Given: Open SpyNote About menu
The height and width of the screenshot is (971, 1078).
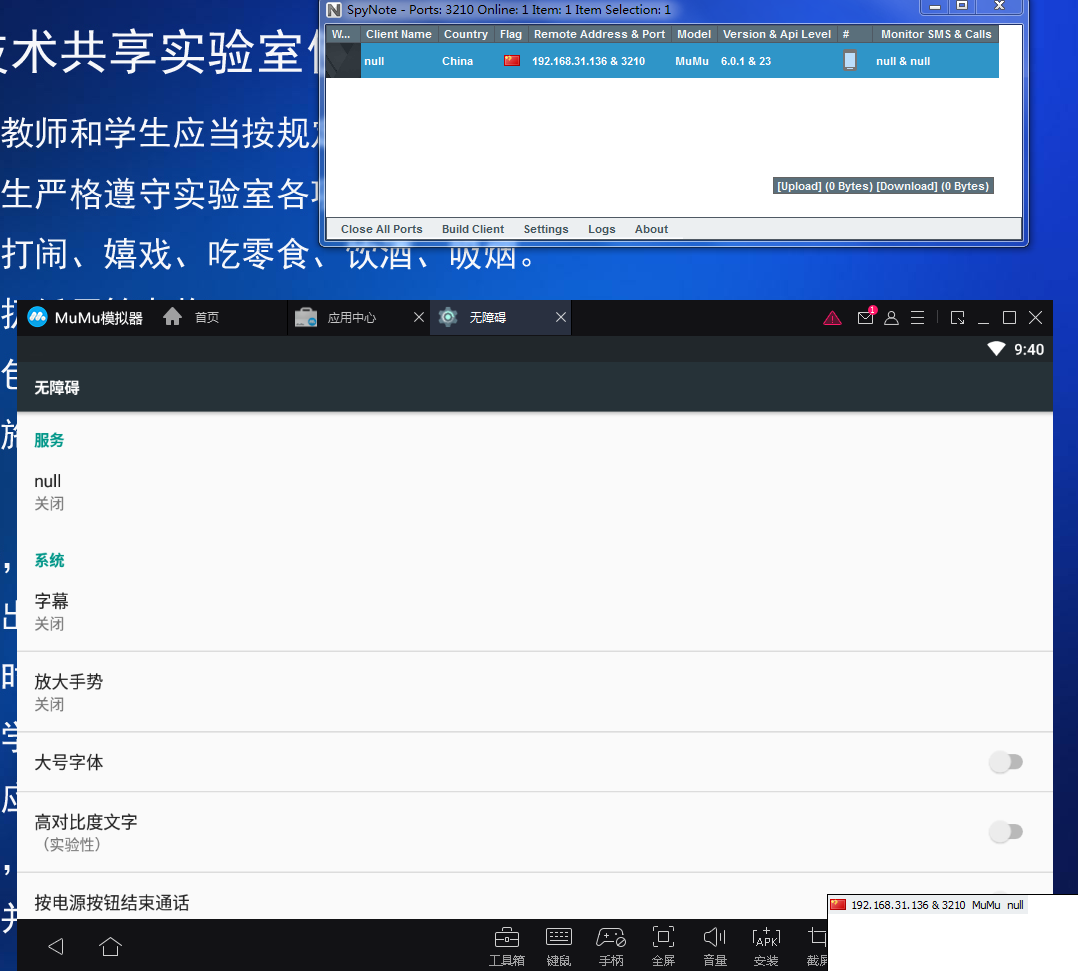Looking at the screenshot, I should pyautogui.click(x=651, y=229).
